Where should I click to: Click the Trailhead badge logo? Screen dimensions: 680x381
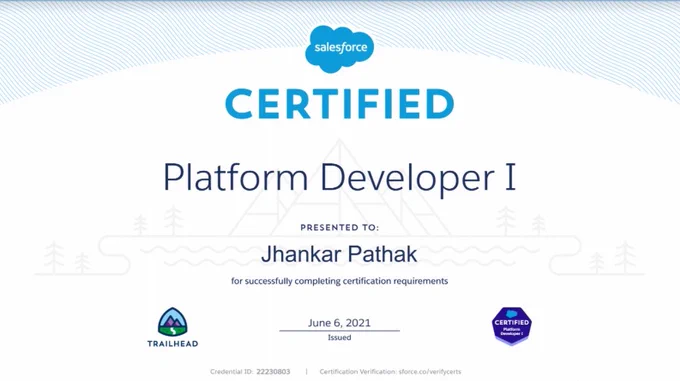173,322
